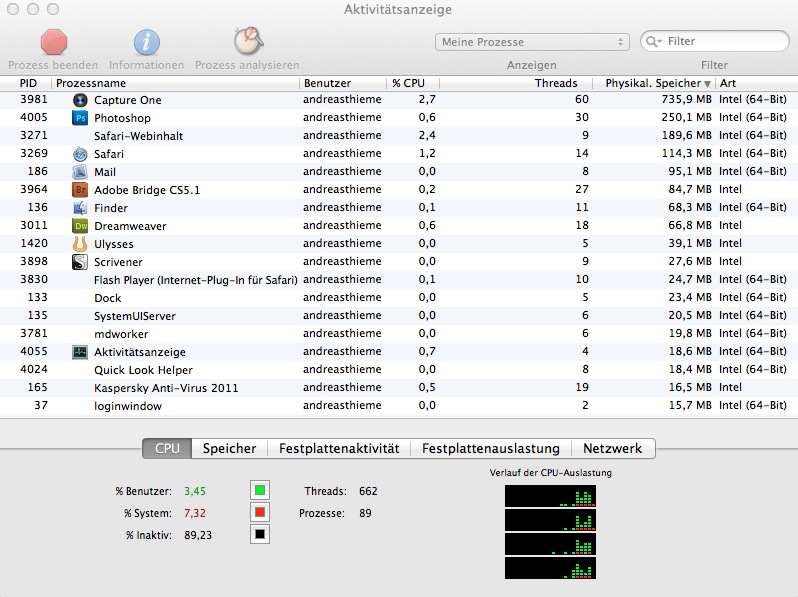
Task: Select the mdworker process row
Action: pyautogui.click(x=399, y=334)
